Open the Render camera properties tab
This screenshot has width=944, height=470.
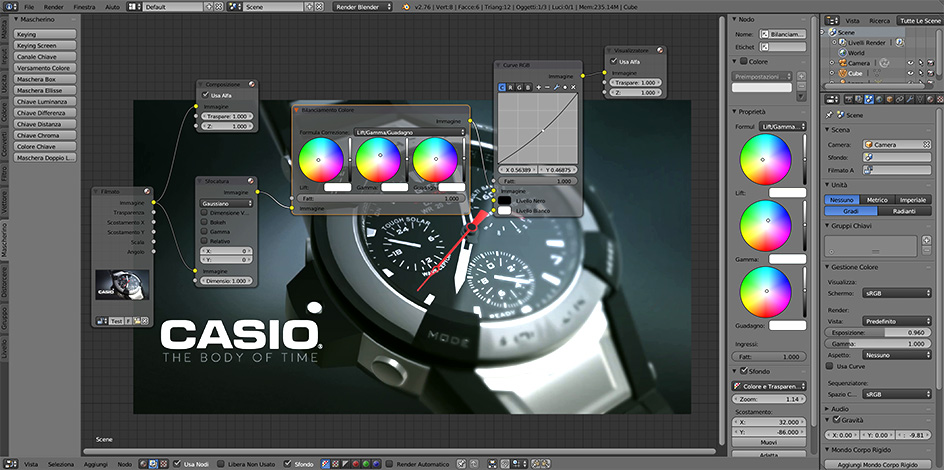[848, 99]
